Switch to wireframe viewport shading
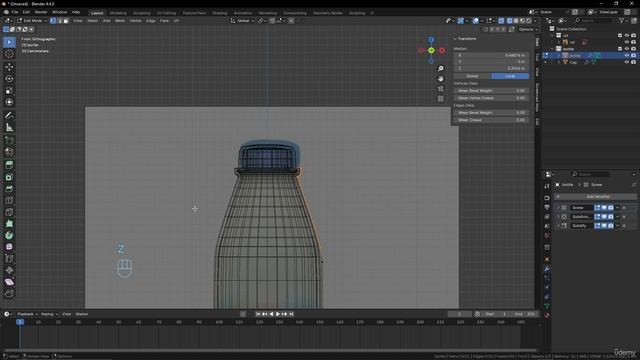Viewport: 640px width, 360px height. point(510,20)
